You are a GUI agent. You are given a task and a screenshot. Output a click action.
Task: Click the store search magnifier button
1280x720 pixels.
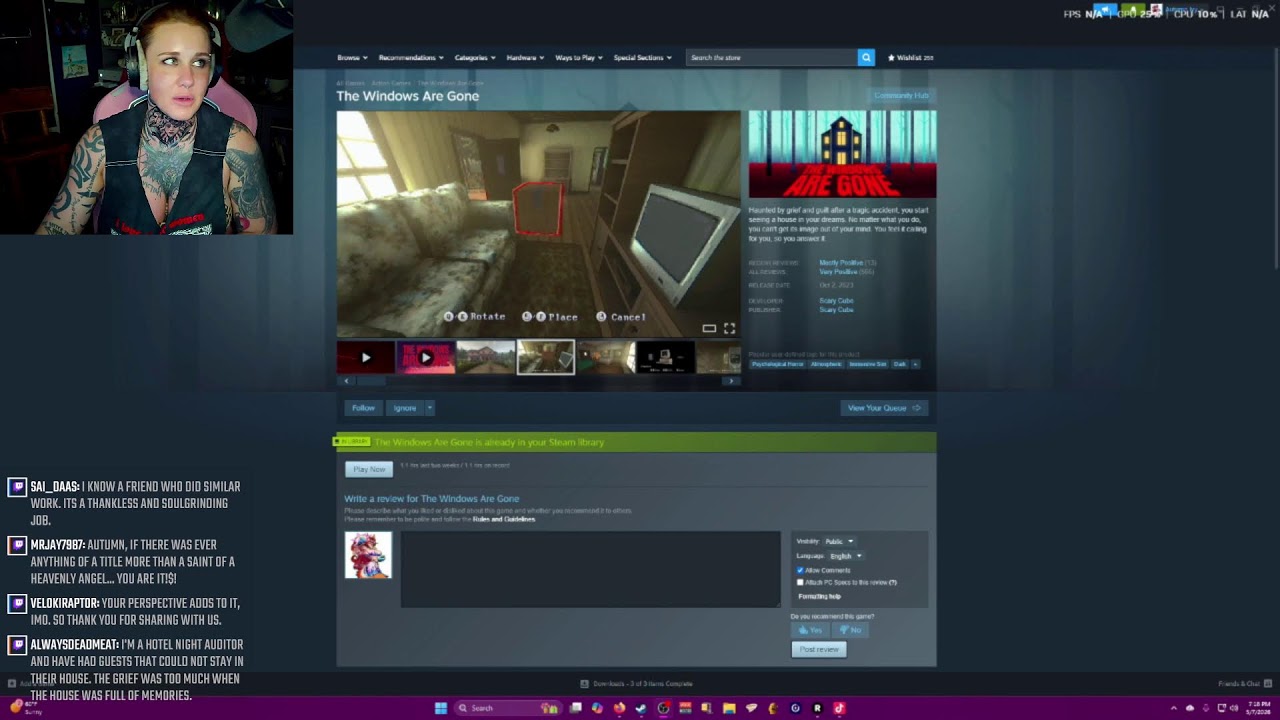tap(866, 57)
